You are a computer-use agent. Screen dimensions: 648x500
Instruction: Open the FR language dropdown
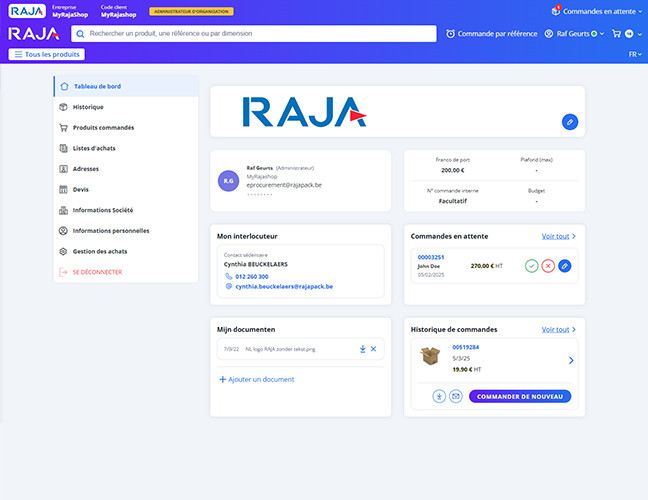pyautogui.click(x=635, y=55)
